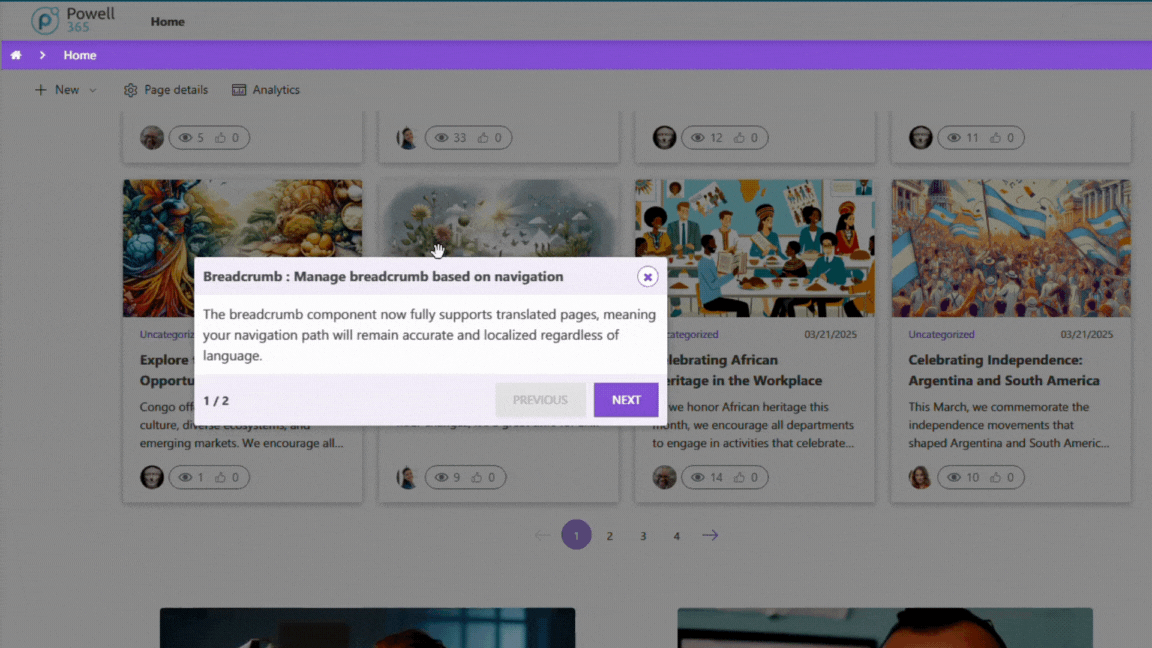Click the New plus icon

(40, 90)
